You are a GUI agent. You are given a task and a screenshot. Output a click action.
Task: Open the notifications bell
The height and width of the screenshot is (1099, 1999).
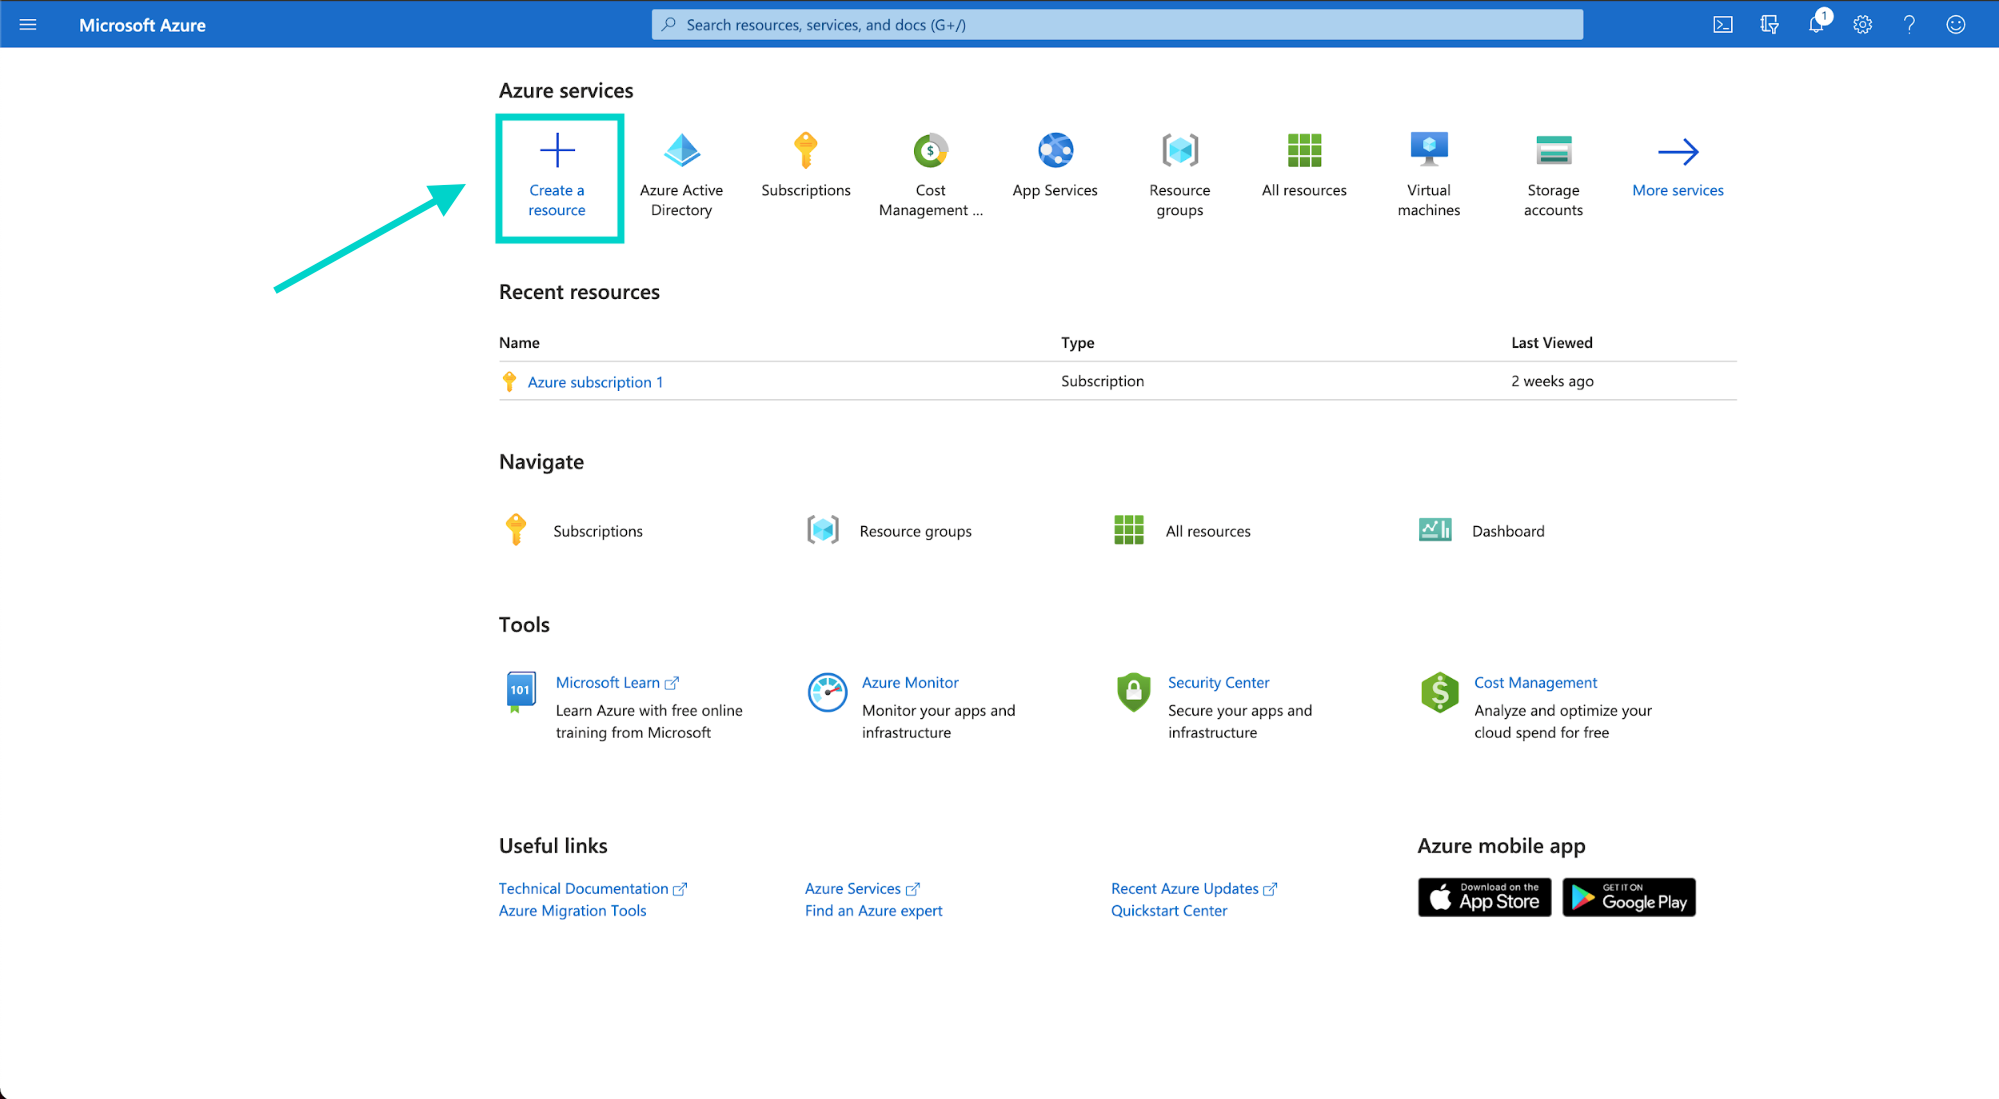[1817, 23]
